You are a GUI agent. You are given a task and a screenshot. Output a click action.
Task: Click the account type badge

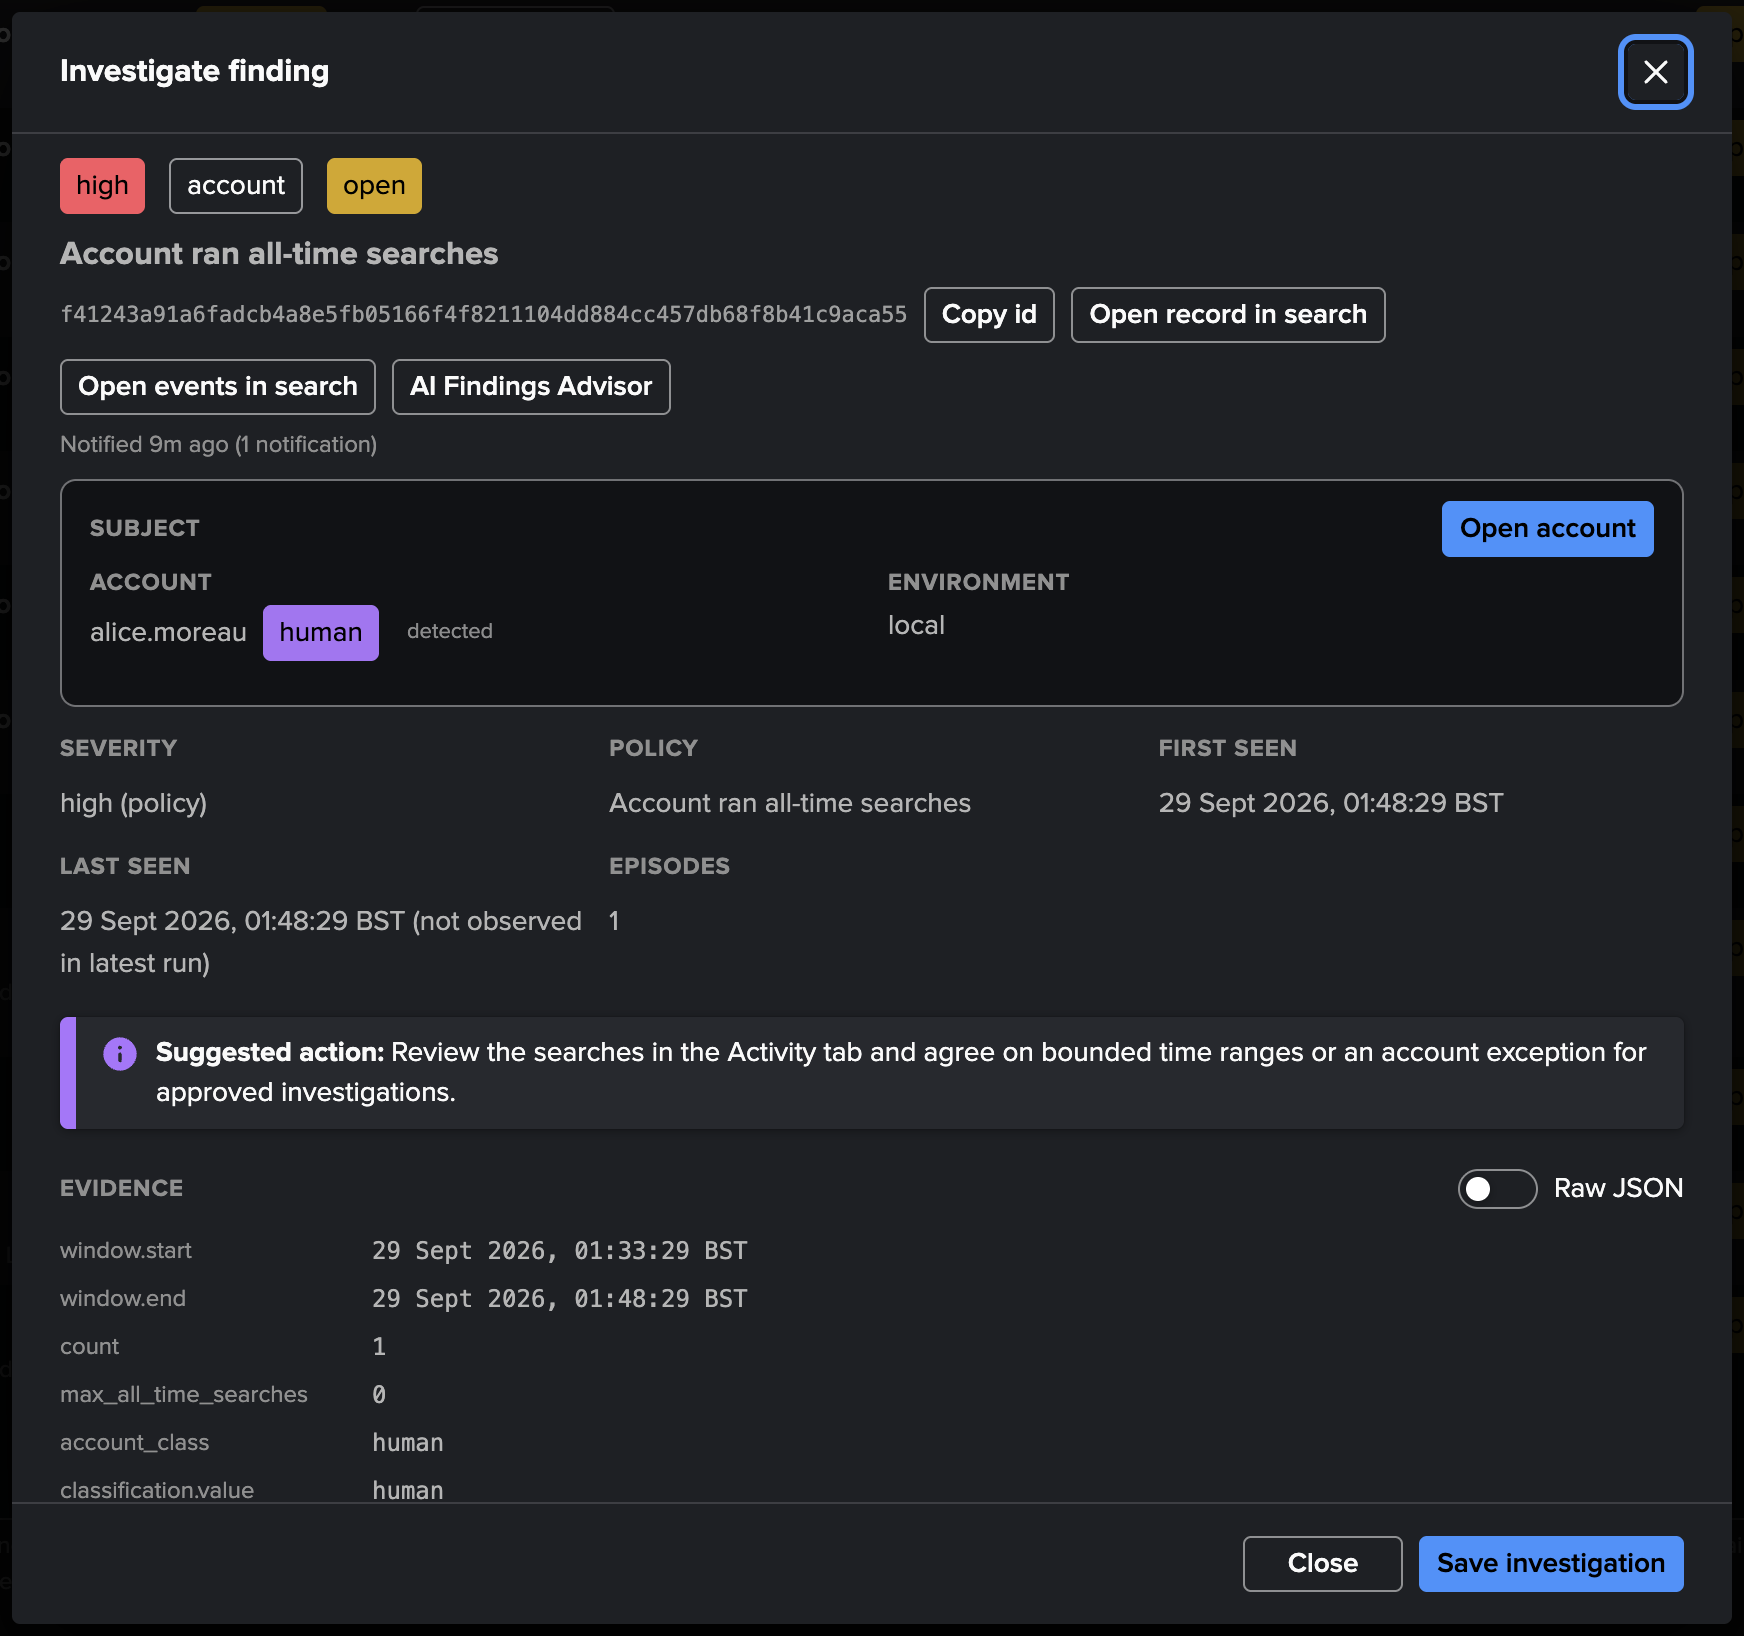[x=236, y=186]
